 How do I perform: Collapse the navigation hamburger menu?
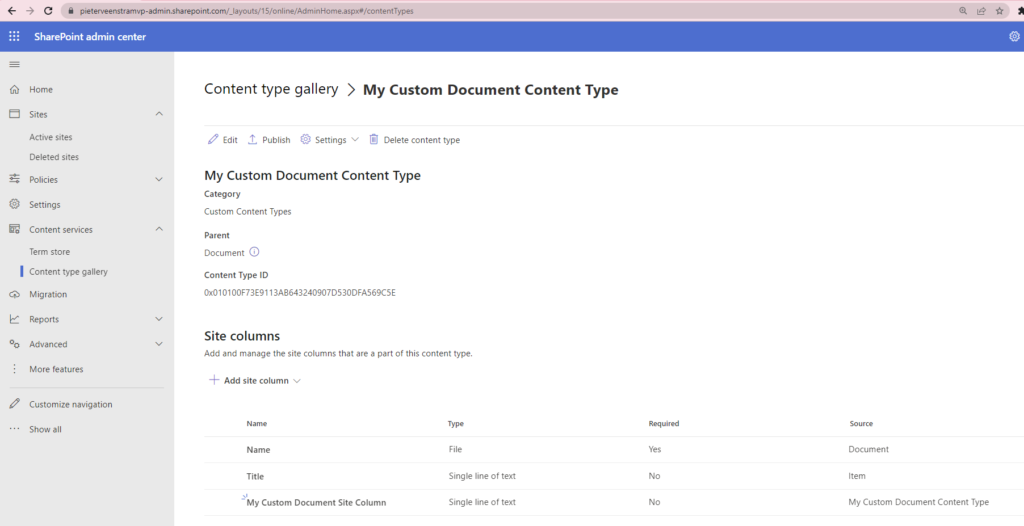14,64
